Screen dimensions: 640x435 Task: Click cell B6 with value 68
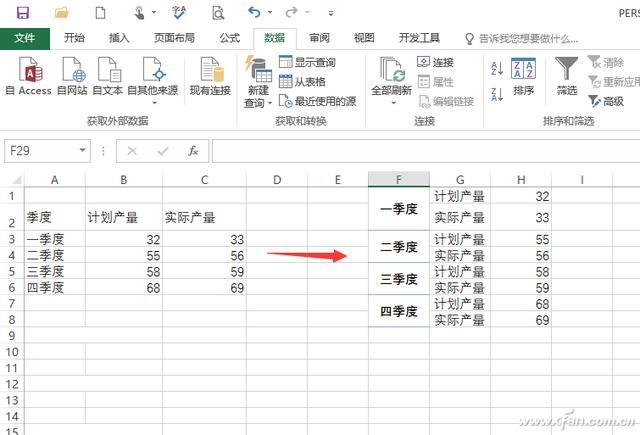(x=124, y=288)
